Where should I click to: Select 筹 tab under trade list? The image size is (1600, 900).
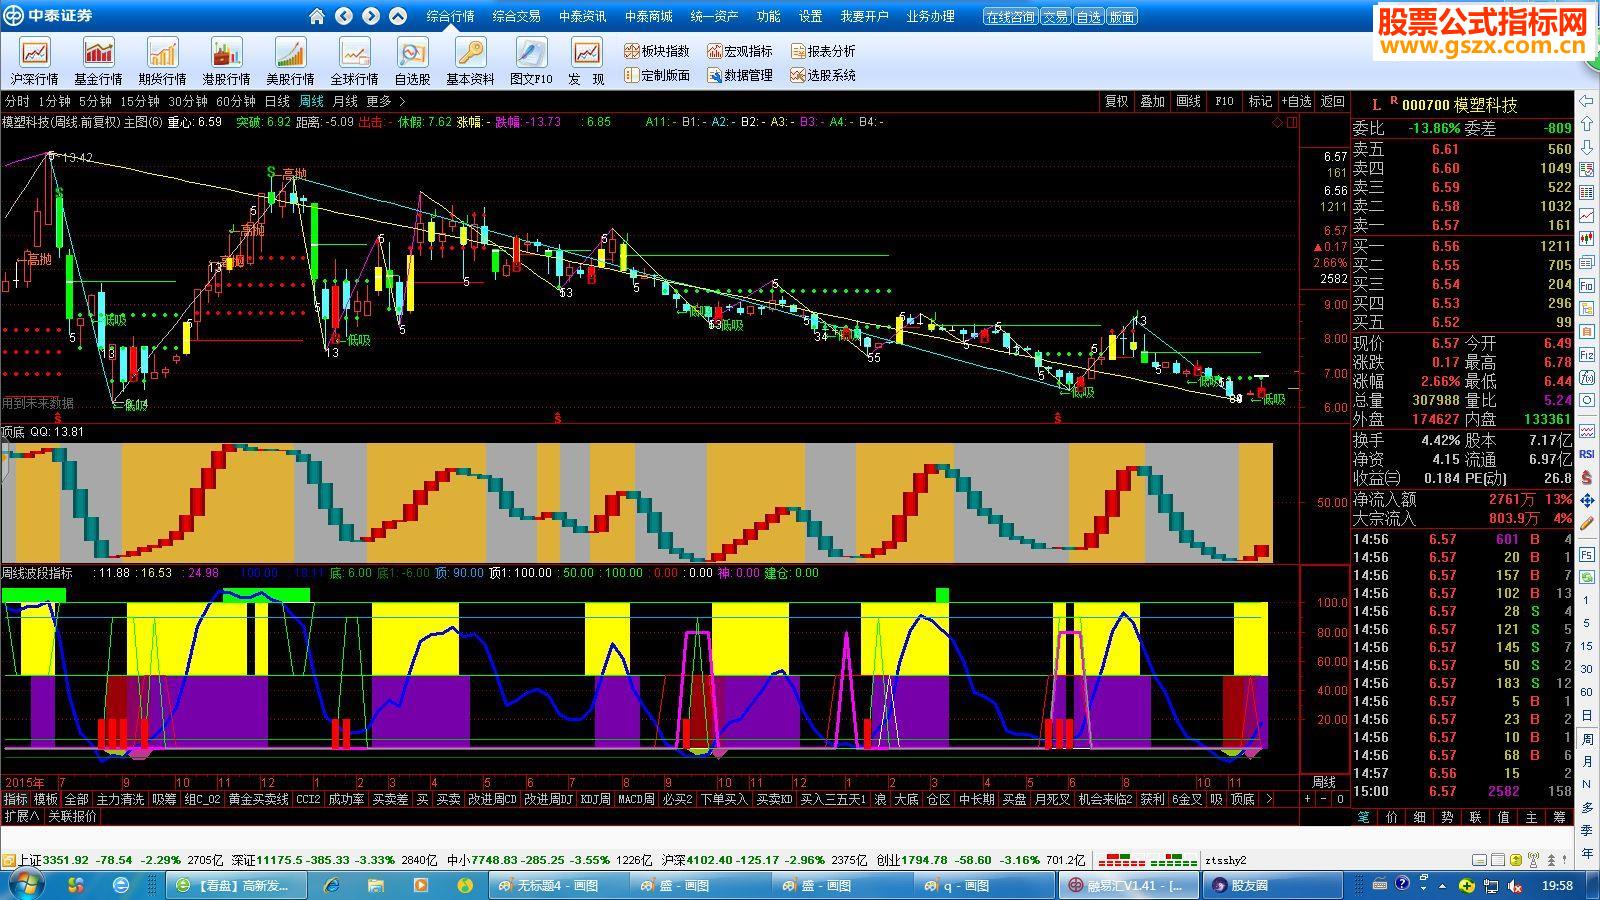click(1559, 817)
